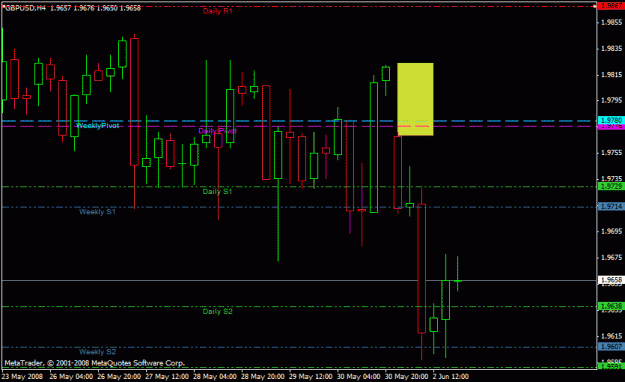Screen dimensions: 625x382
Task: Click the 27 May 12:00 time label
Action: pos(167,376)
